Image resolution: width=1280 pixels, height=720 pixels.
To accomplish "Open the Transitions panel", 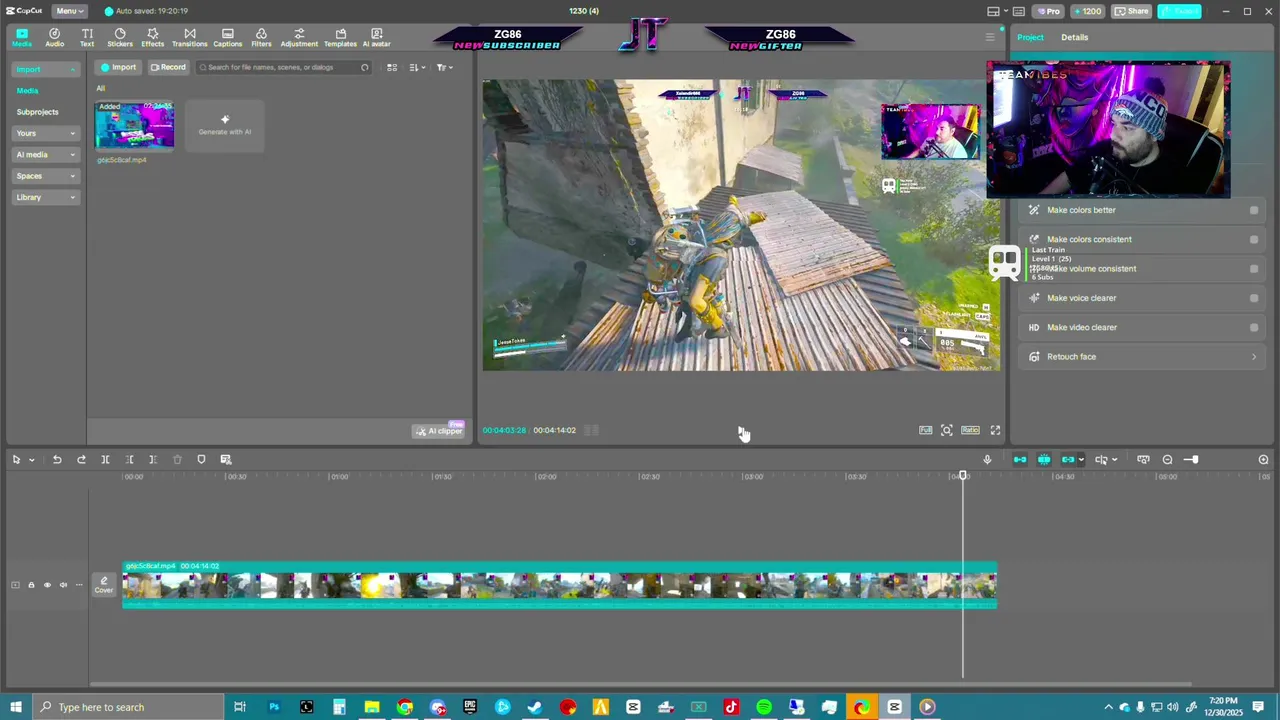I will tap(189, 38).
